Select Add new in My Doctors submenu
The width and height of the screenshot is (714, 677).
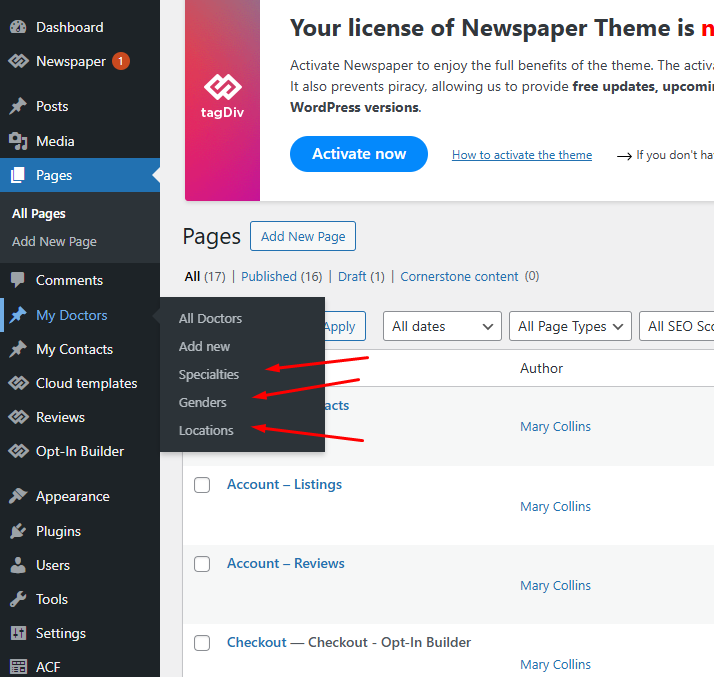[204, 346]
